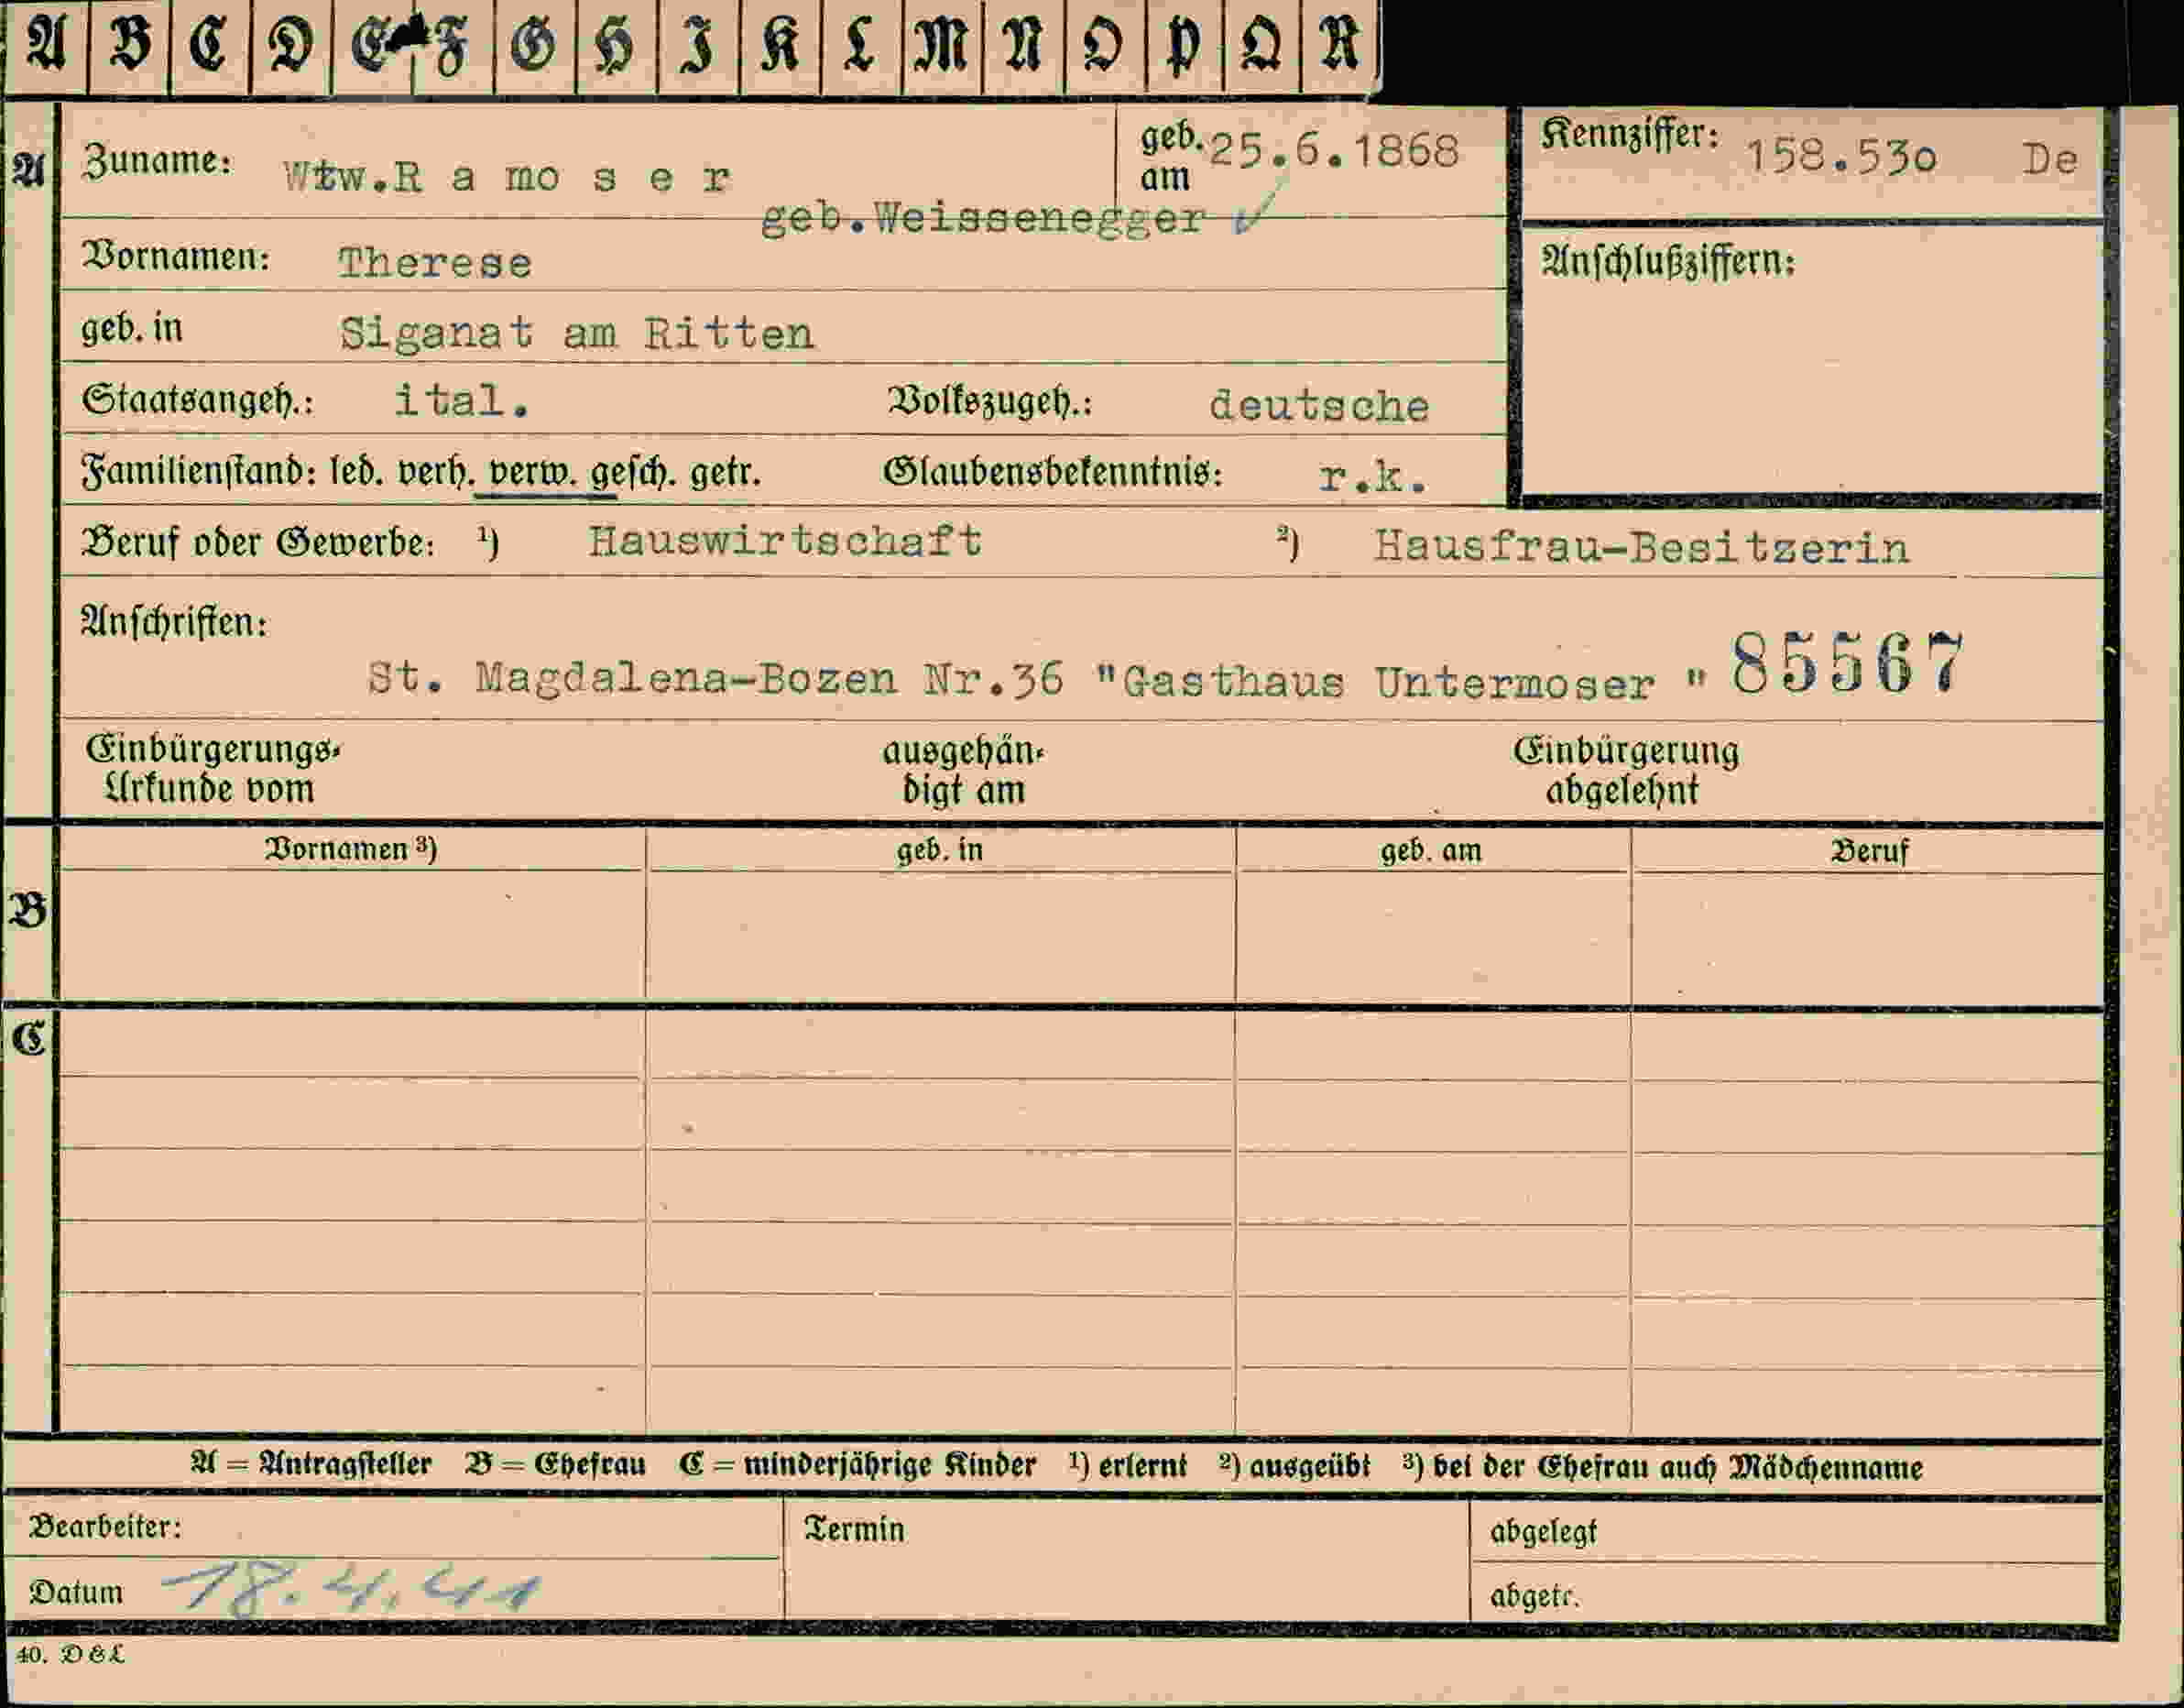Viewport: 2184px width, 1708px height.
Task: Click the stamped number '85567'
Action: coord(1848,663)
